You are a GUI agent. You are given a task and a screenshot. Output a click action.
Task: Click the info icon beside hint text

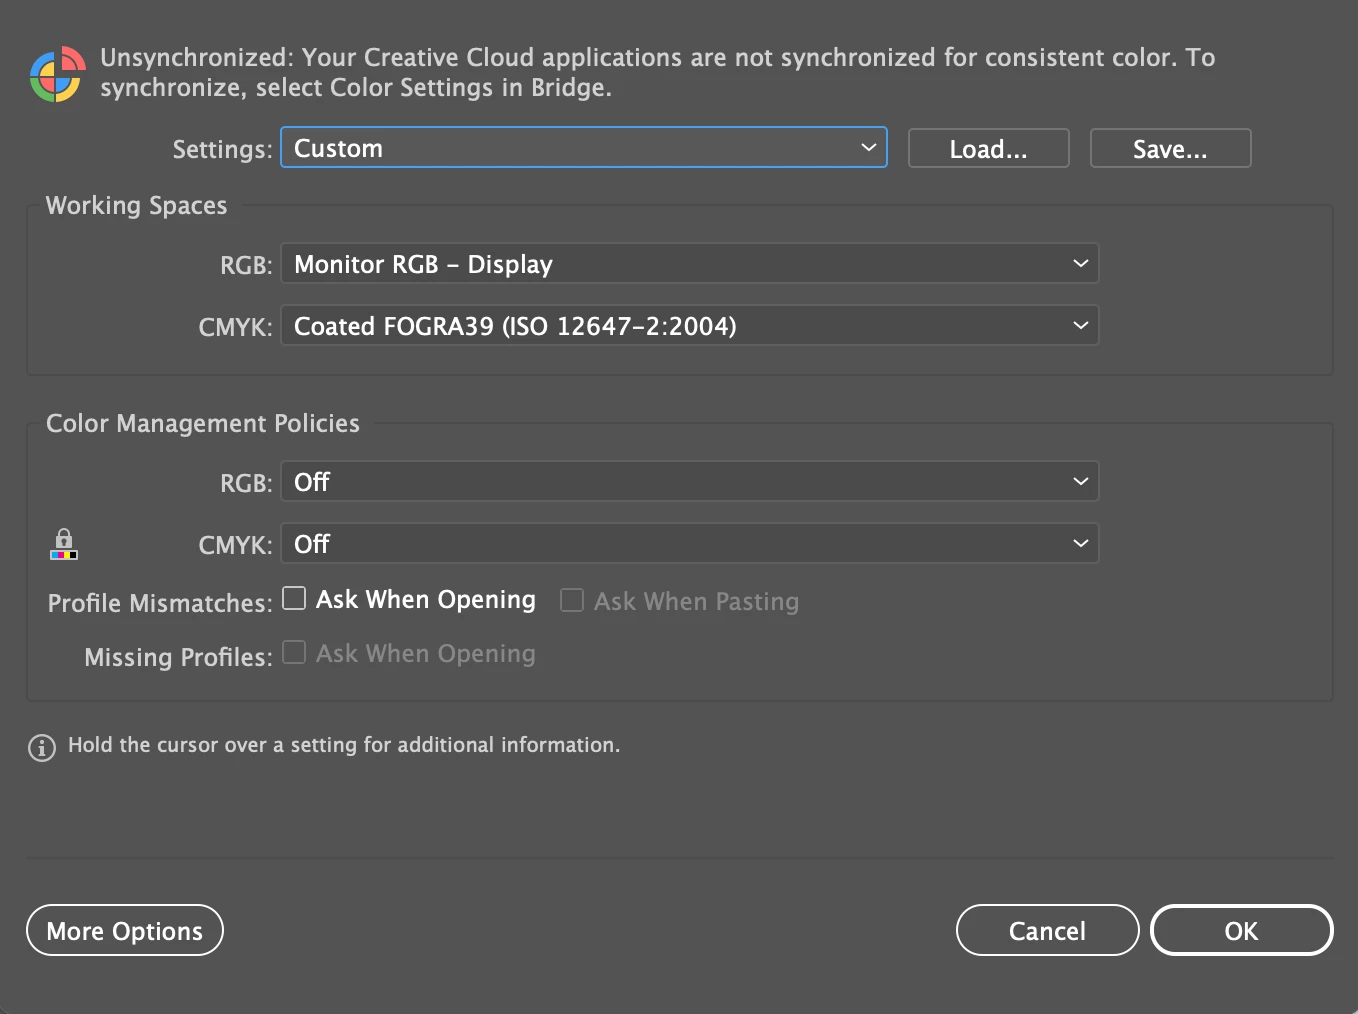click(42, 747)
